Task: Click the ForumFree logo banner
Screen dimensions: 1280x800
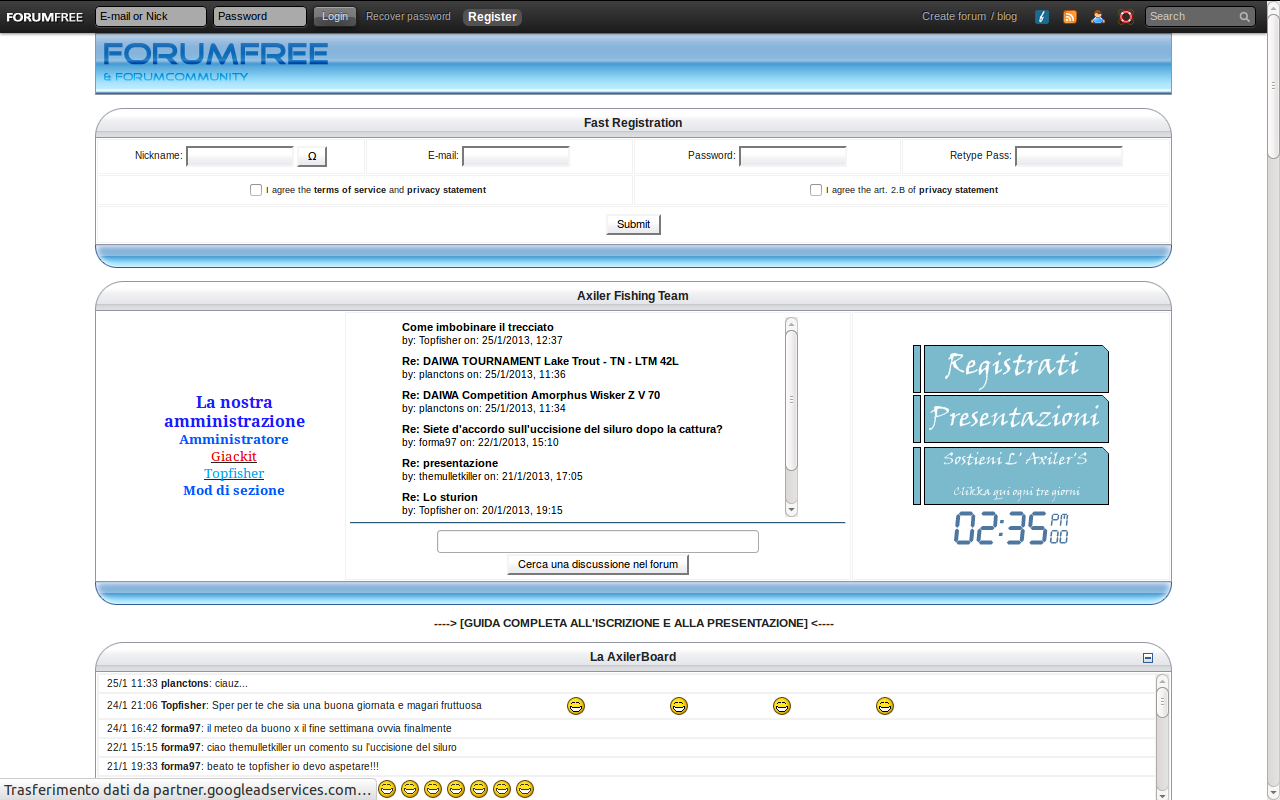Action: tap(215, 61)
